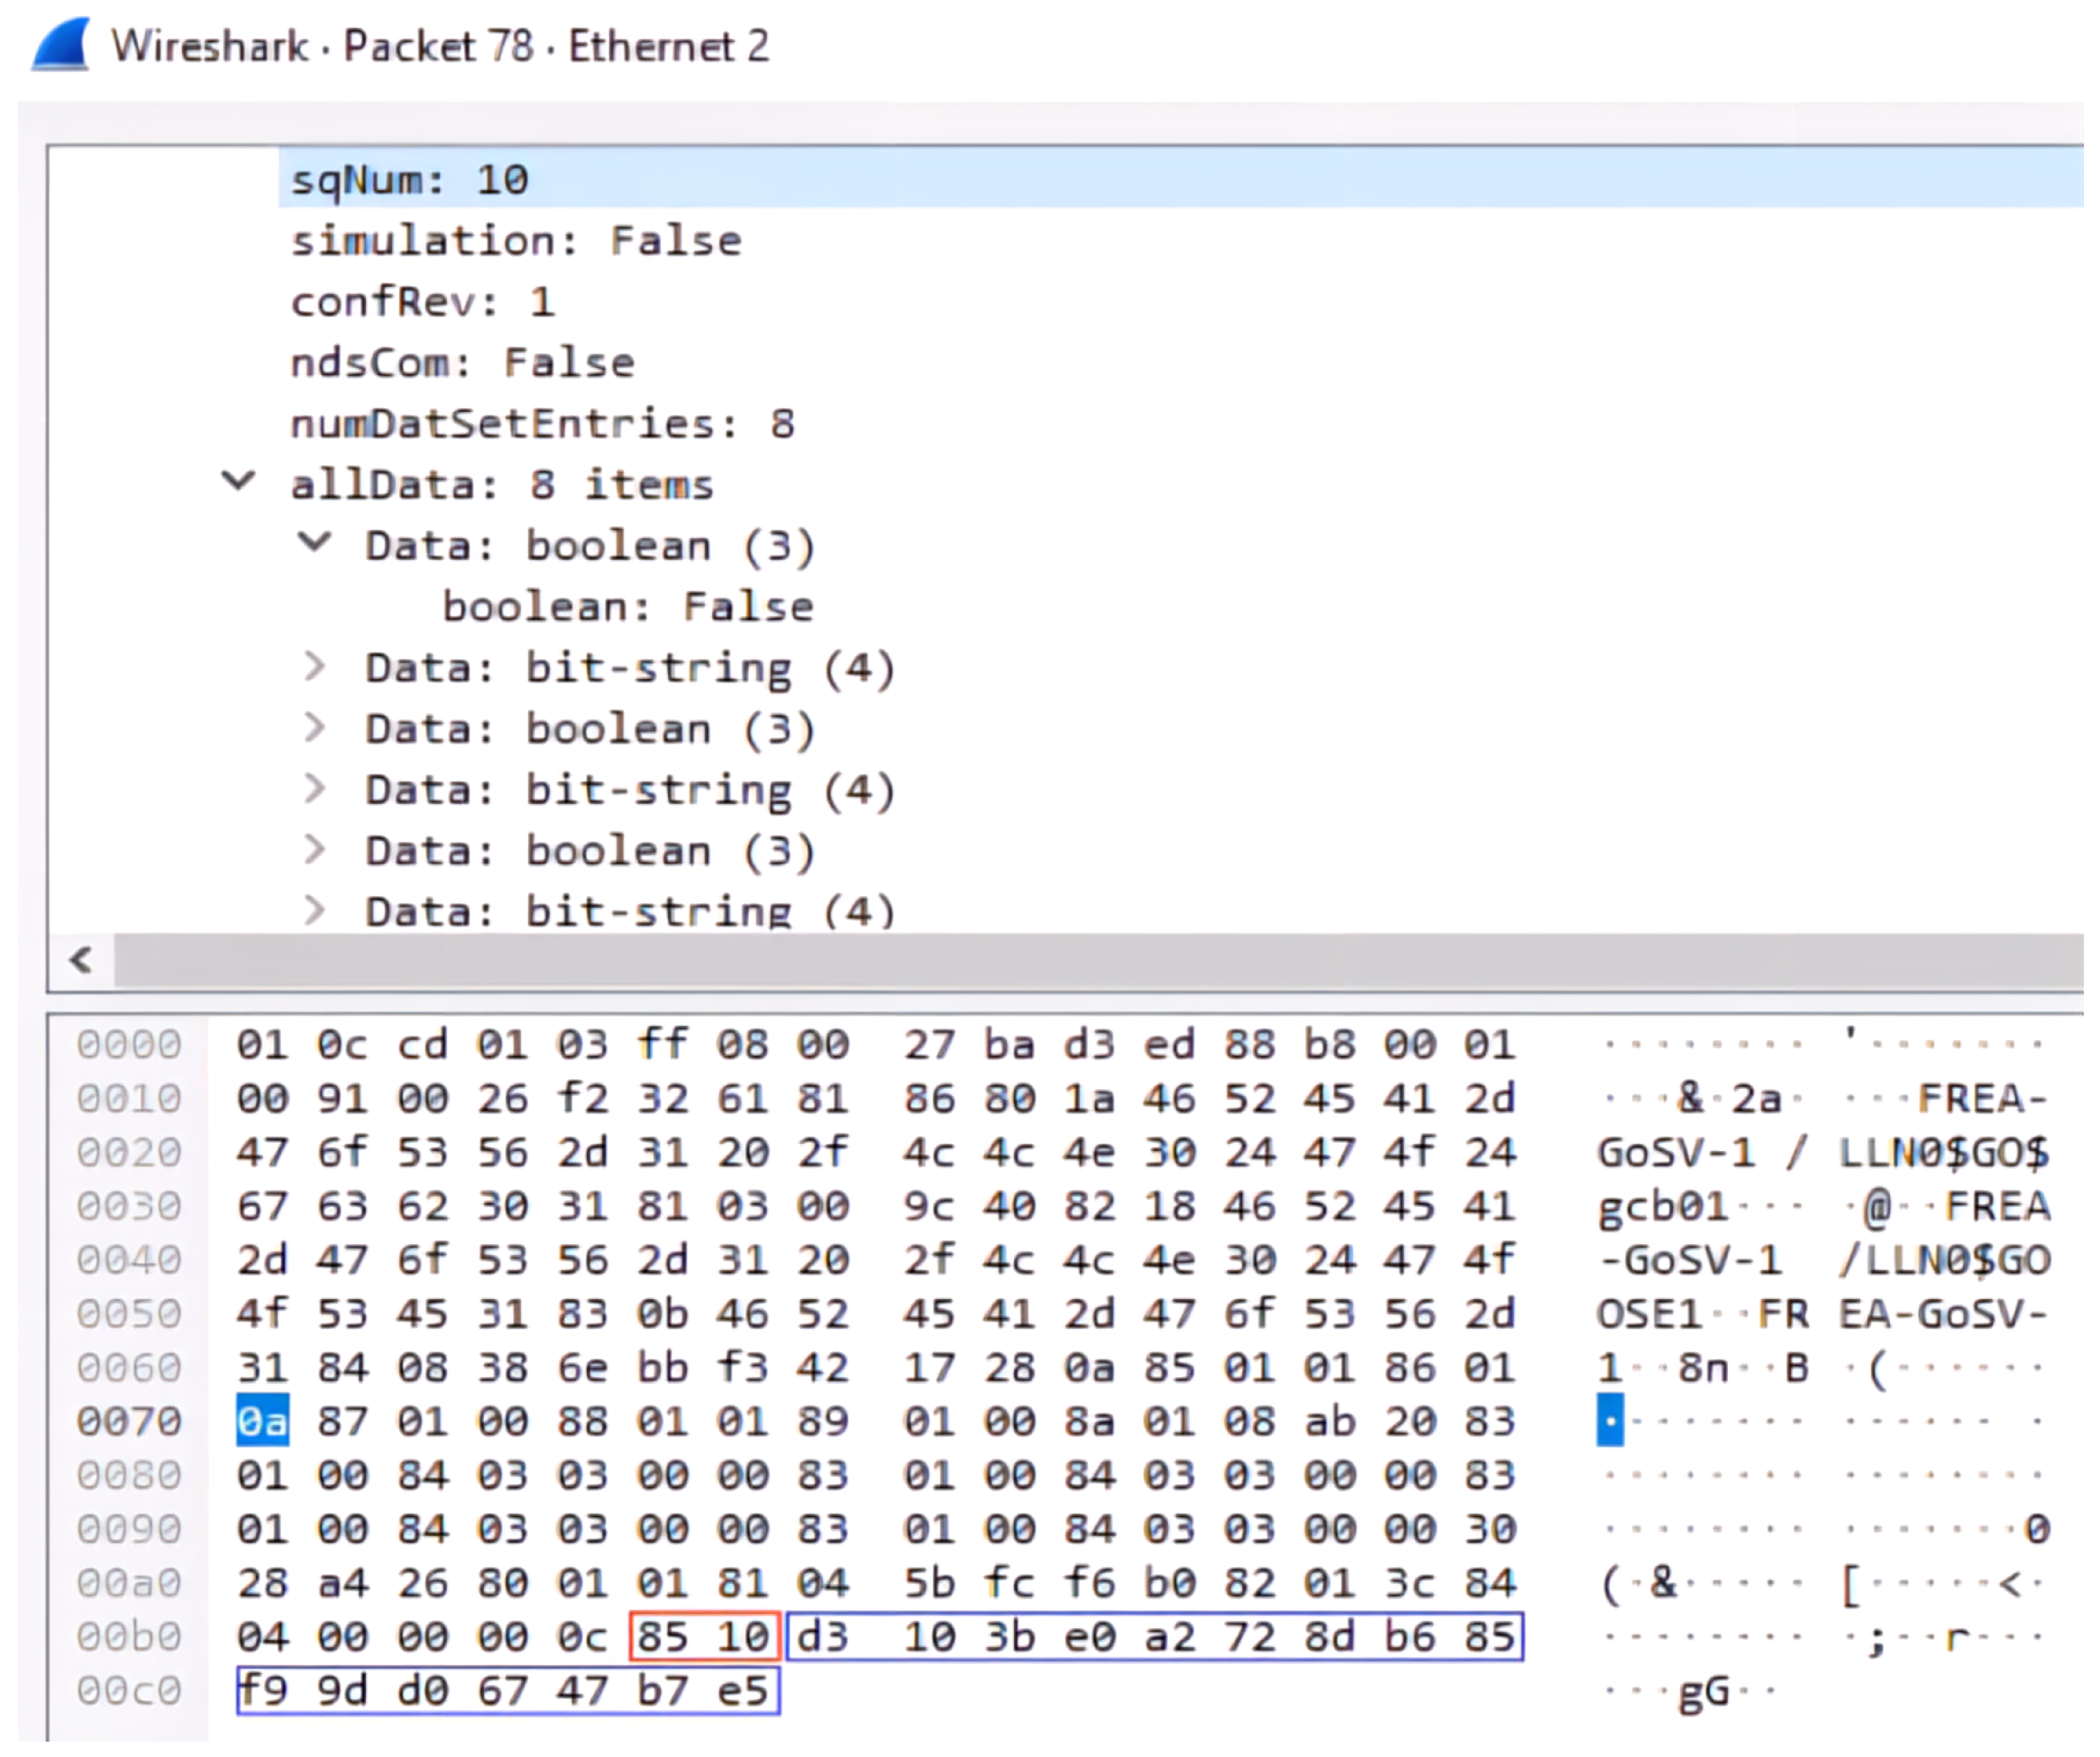Image resolution: width=2100 pixels, height=1757 pixels.
Task: Select the sqNum: 10 field
Action: pos(408,180)
